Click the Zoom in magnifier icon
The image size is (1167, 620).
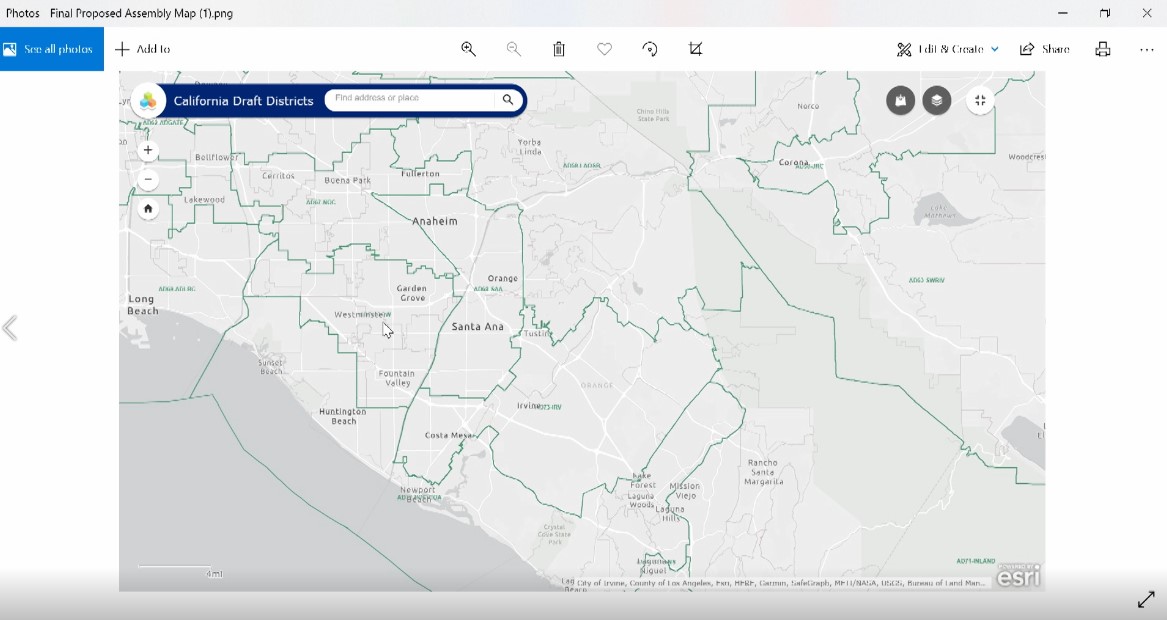point(468,49)
